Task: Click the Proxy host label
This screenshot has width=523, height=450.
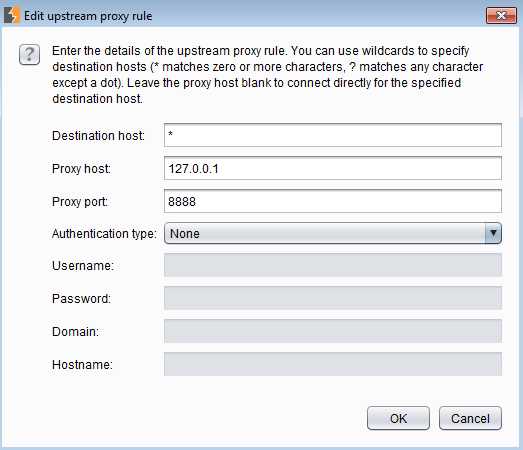Action: [81, 169]
